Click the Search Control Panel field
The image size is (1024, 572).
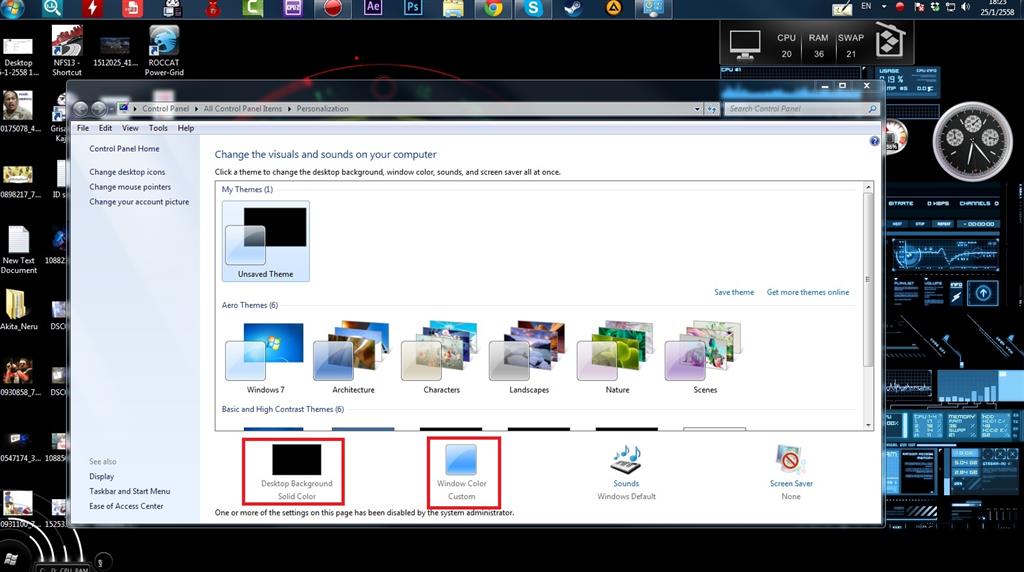(x=797, y=109)
